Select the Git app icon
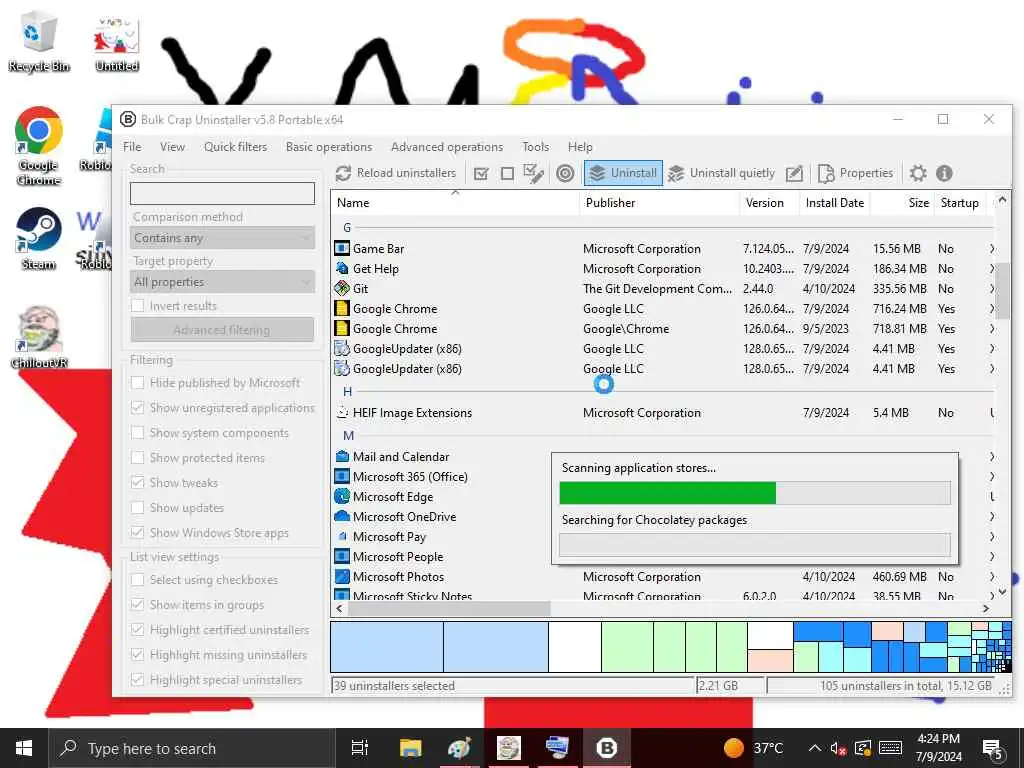 pos(342,288)
